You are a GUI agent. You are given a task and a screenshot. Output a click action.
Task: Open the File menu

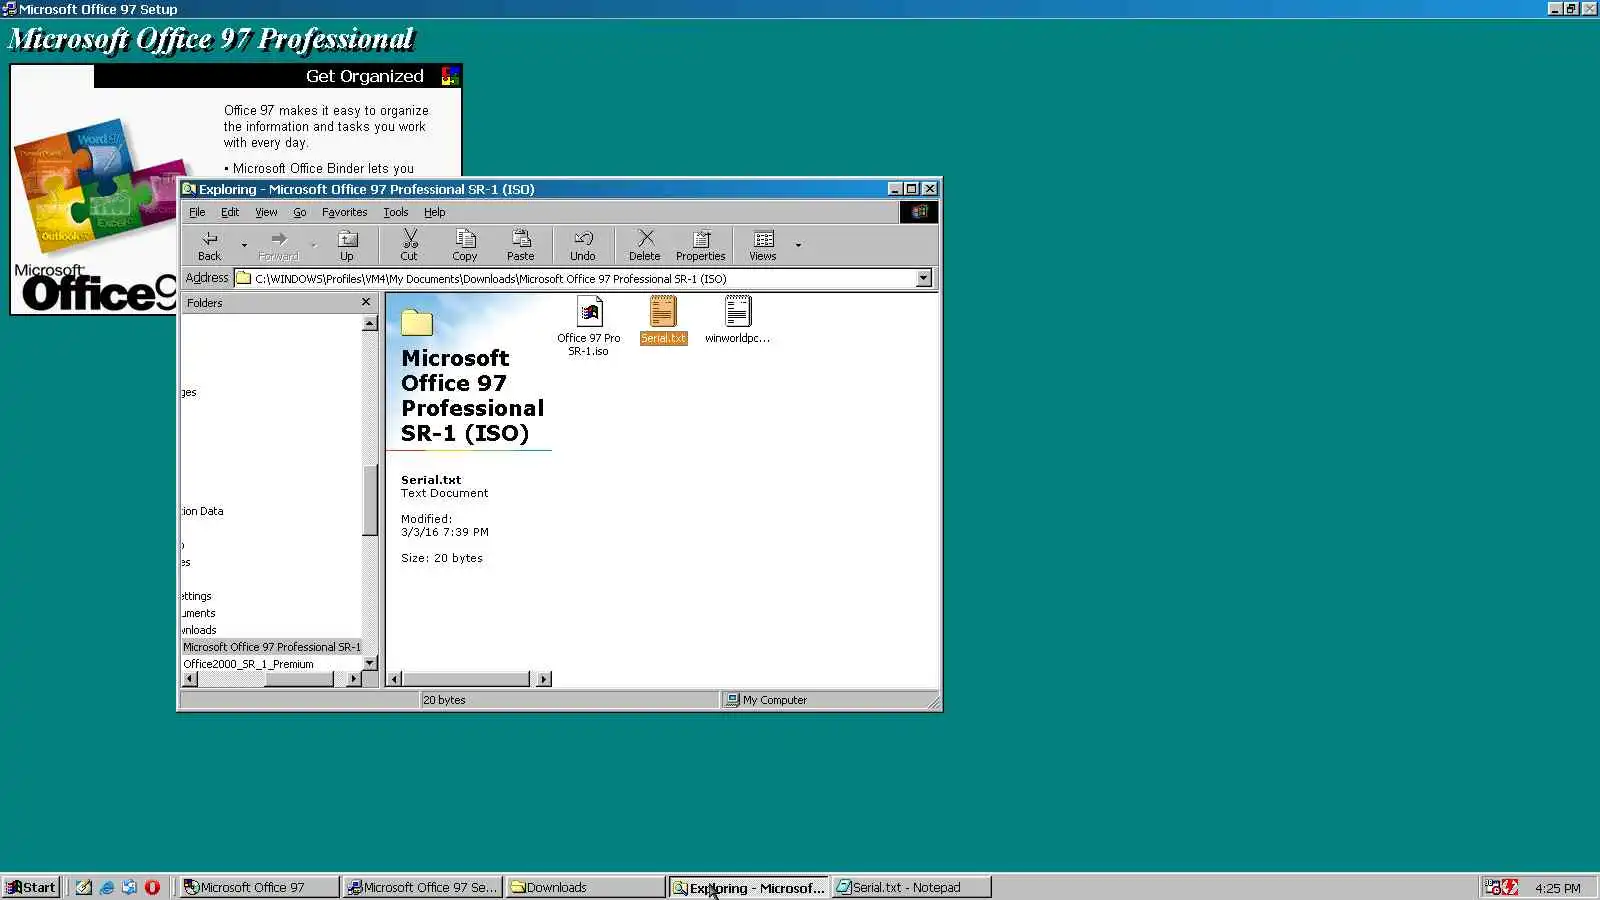pos(197,212)
